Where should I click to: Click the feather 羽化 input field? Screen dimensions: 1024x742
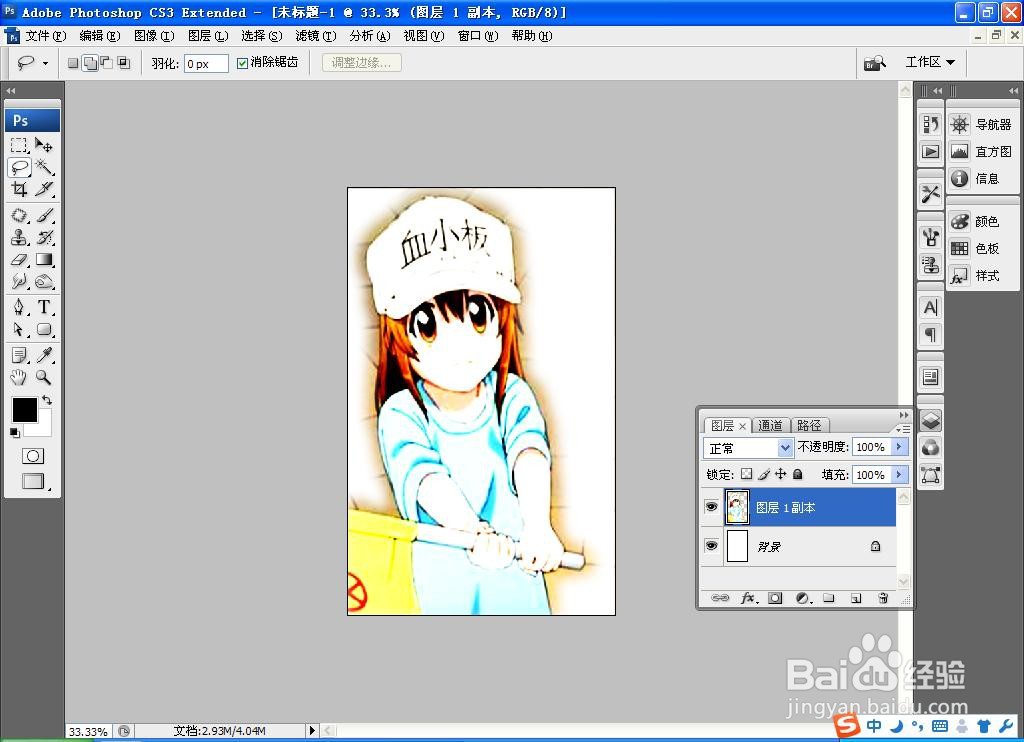click(206, 63)
